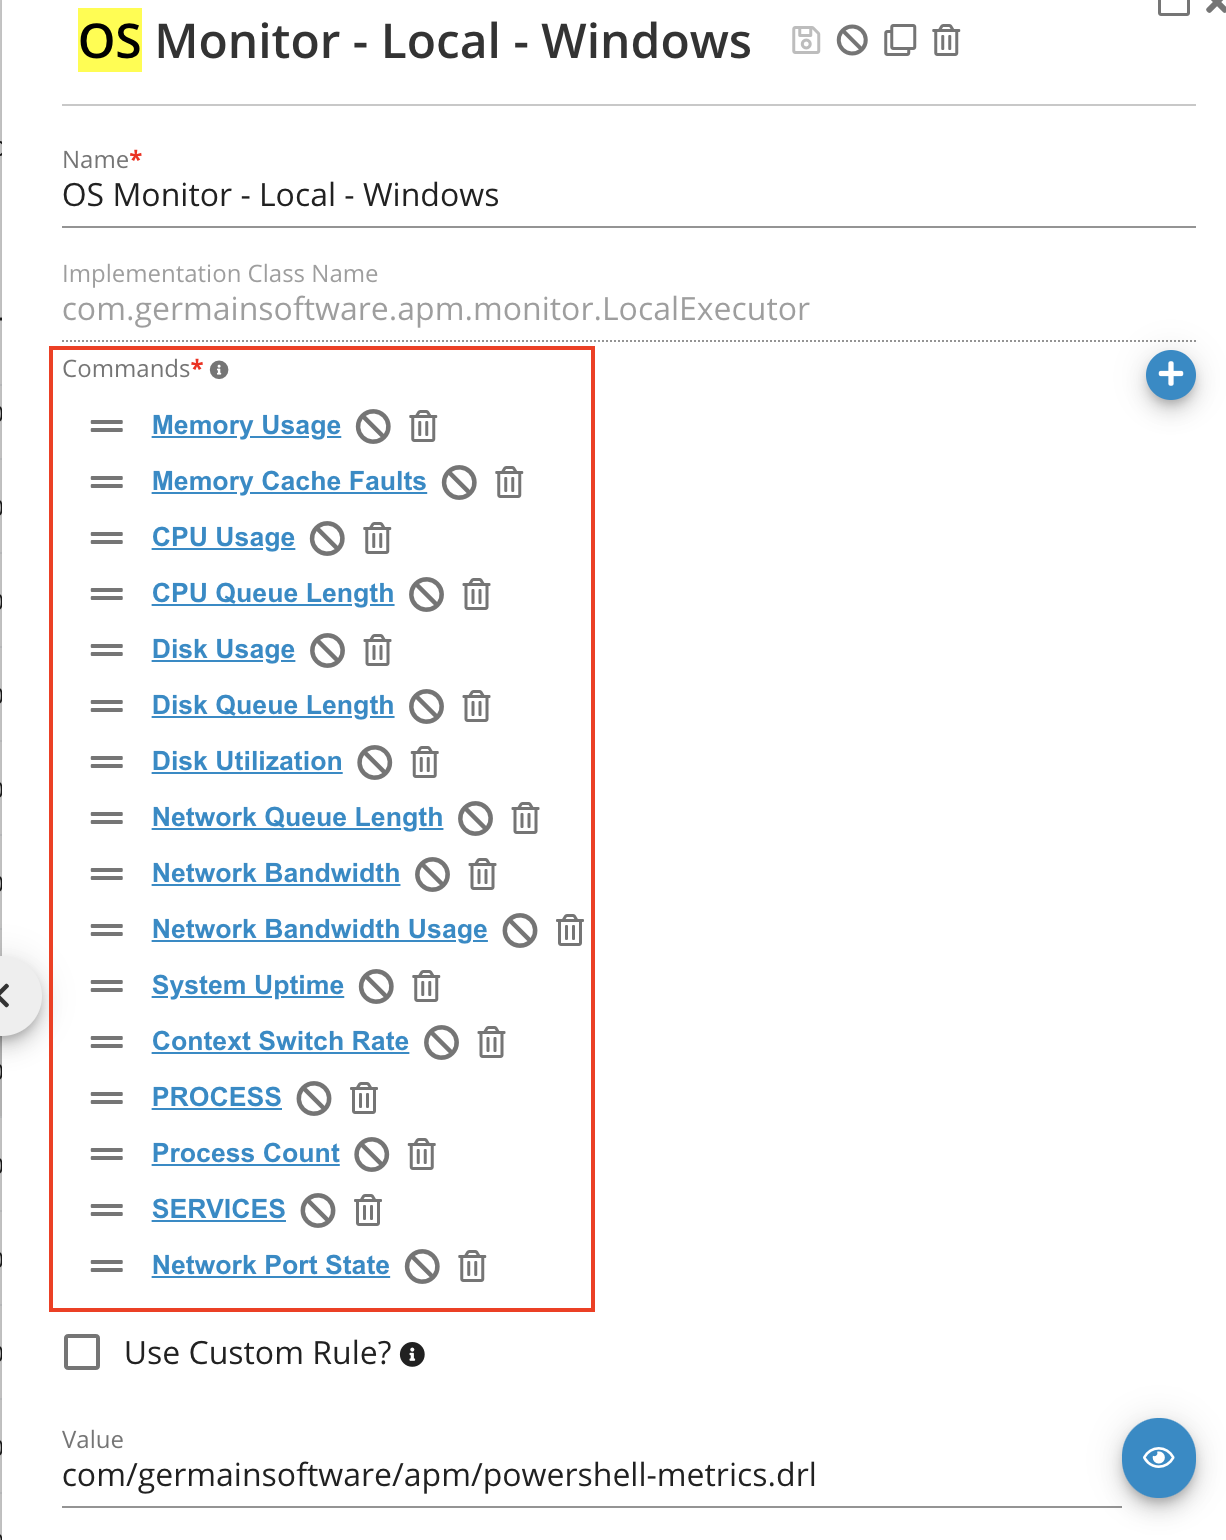Image resolution: width=1226 pixels, height=1540 pixels.
Task: Disable the monitor using the header ban icon
Action: click(x=850, y=41)
